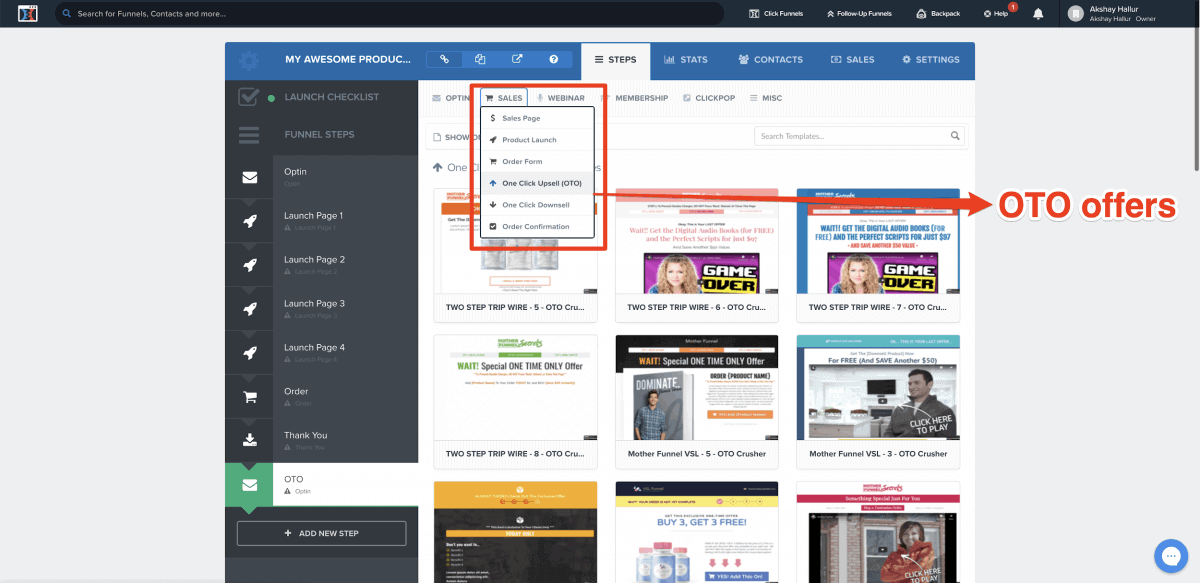The height and width of the screenshot is (583, 1200).
Task: Click the clone funnel icon
Action: point(480,59)
